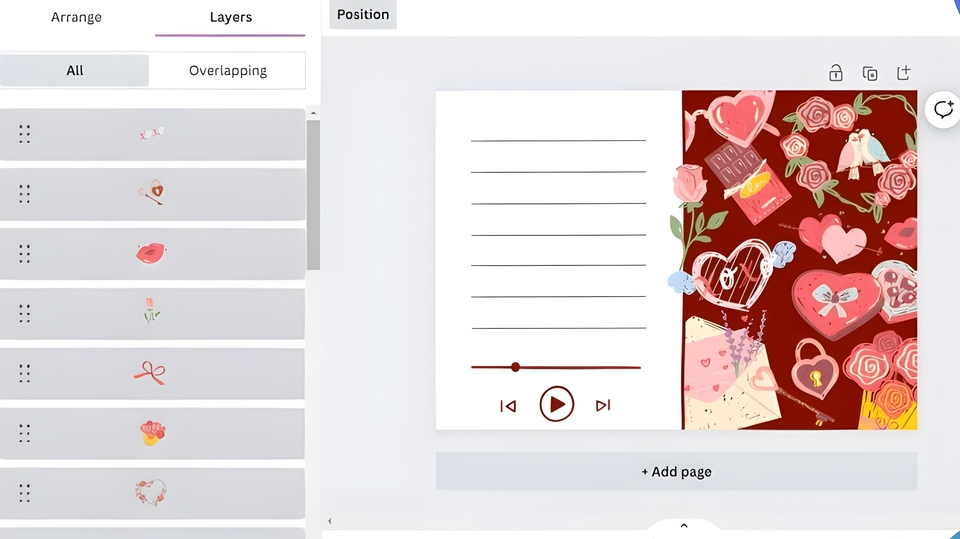
Task: Select the candy layer thumbnail
Action: click(x=151, y=133)
